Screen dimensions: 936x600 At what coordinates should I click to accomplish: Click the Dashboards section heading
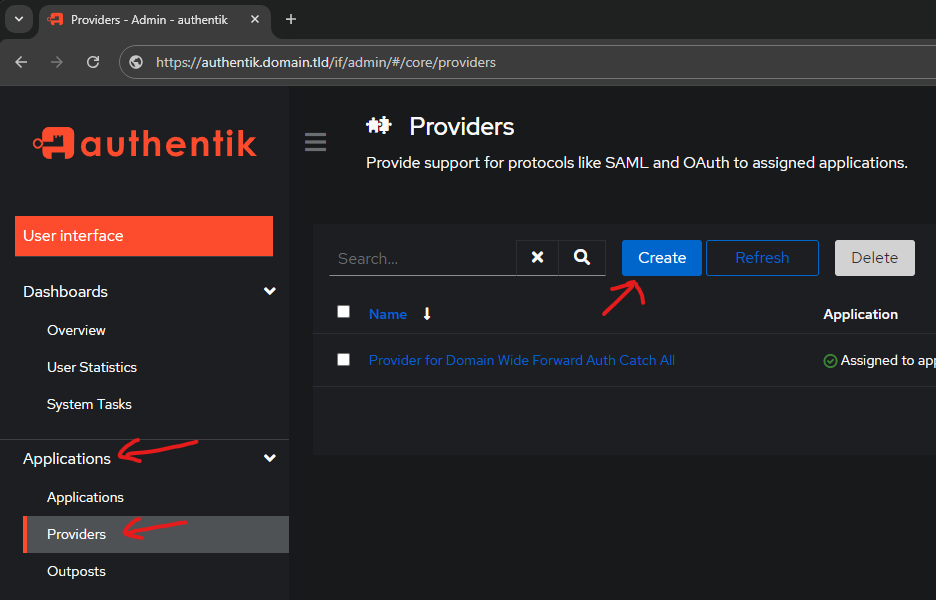(x=66, y=292)
